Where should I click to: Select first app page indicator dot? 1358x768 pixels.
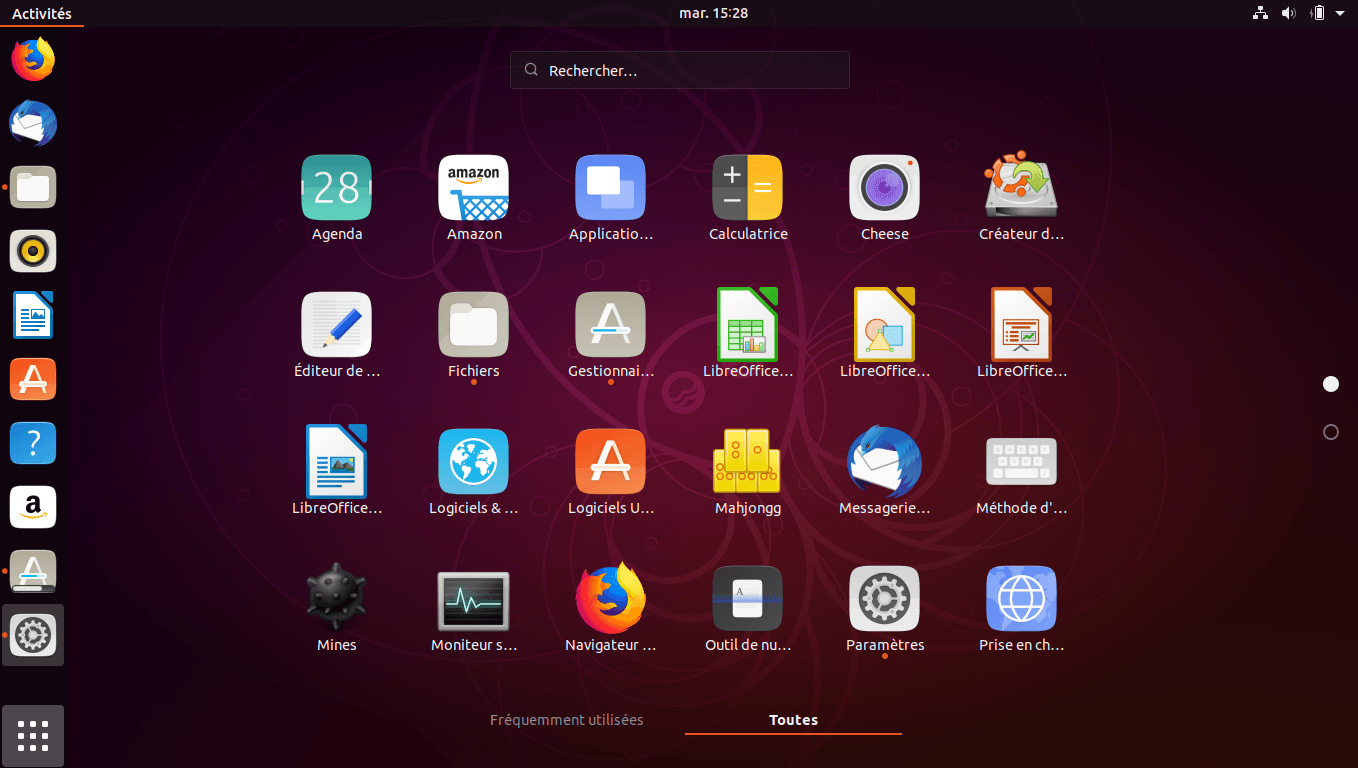point(1330,384)
